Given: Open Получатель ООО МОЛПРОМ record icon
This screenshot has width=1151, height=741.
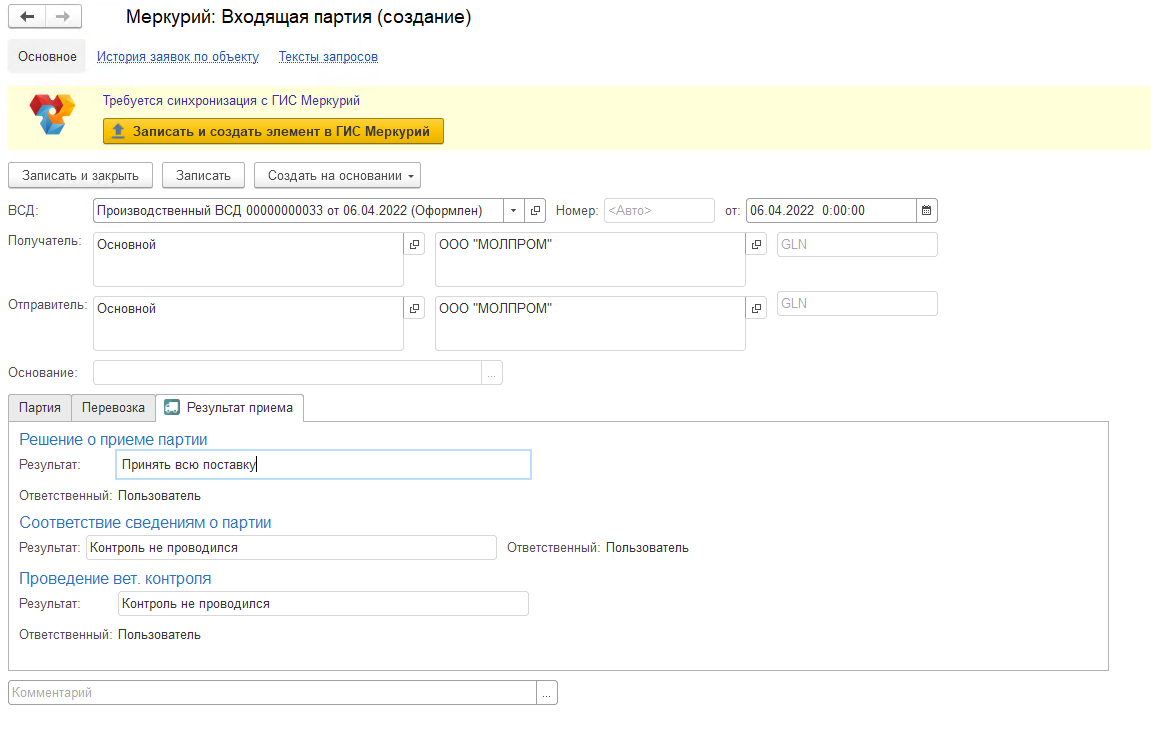Looking at the screenshot, I should (x=756, y=244).
